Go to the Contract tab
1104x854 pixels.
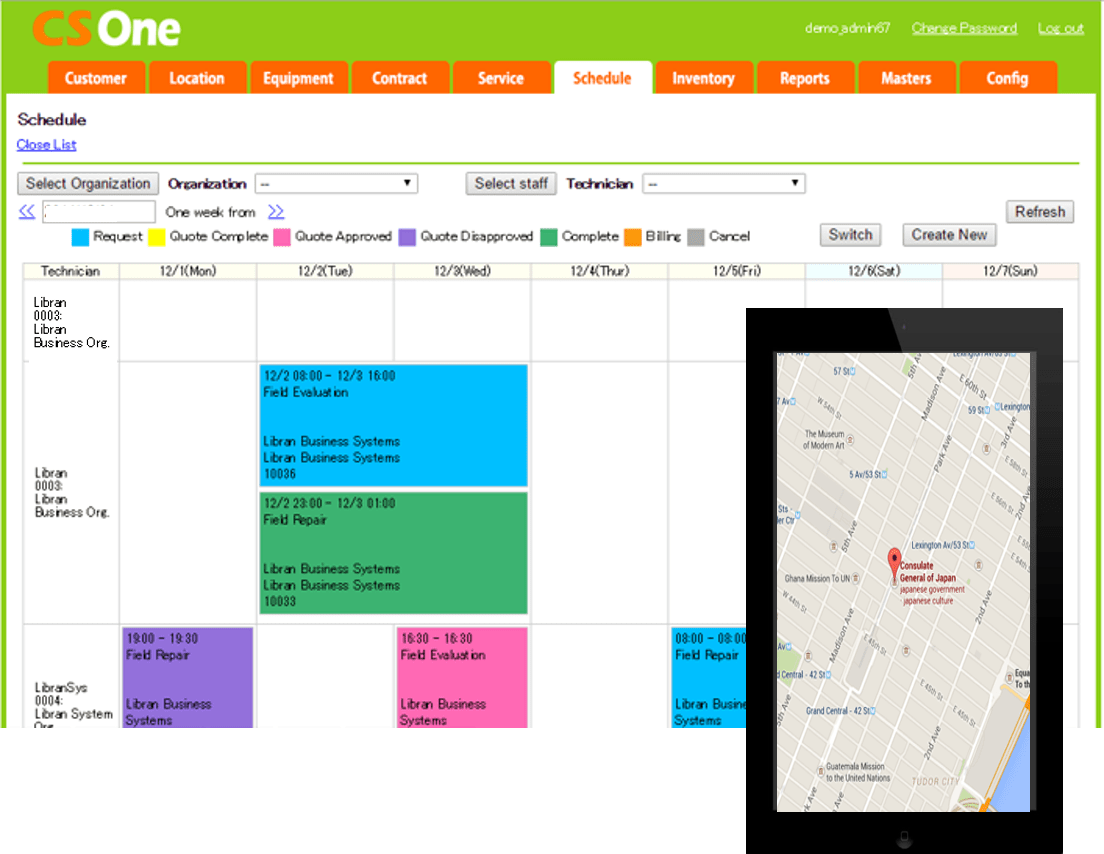401,77
